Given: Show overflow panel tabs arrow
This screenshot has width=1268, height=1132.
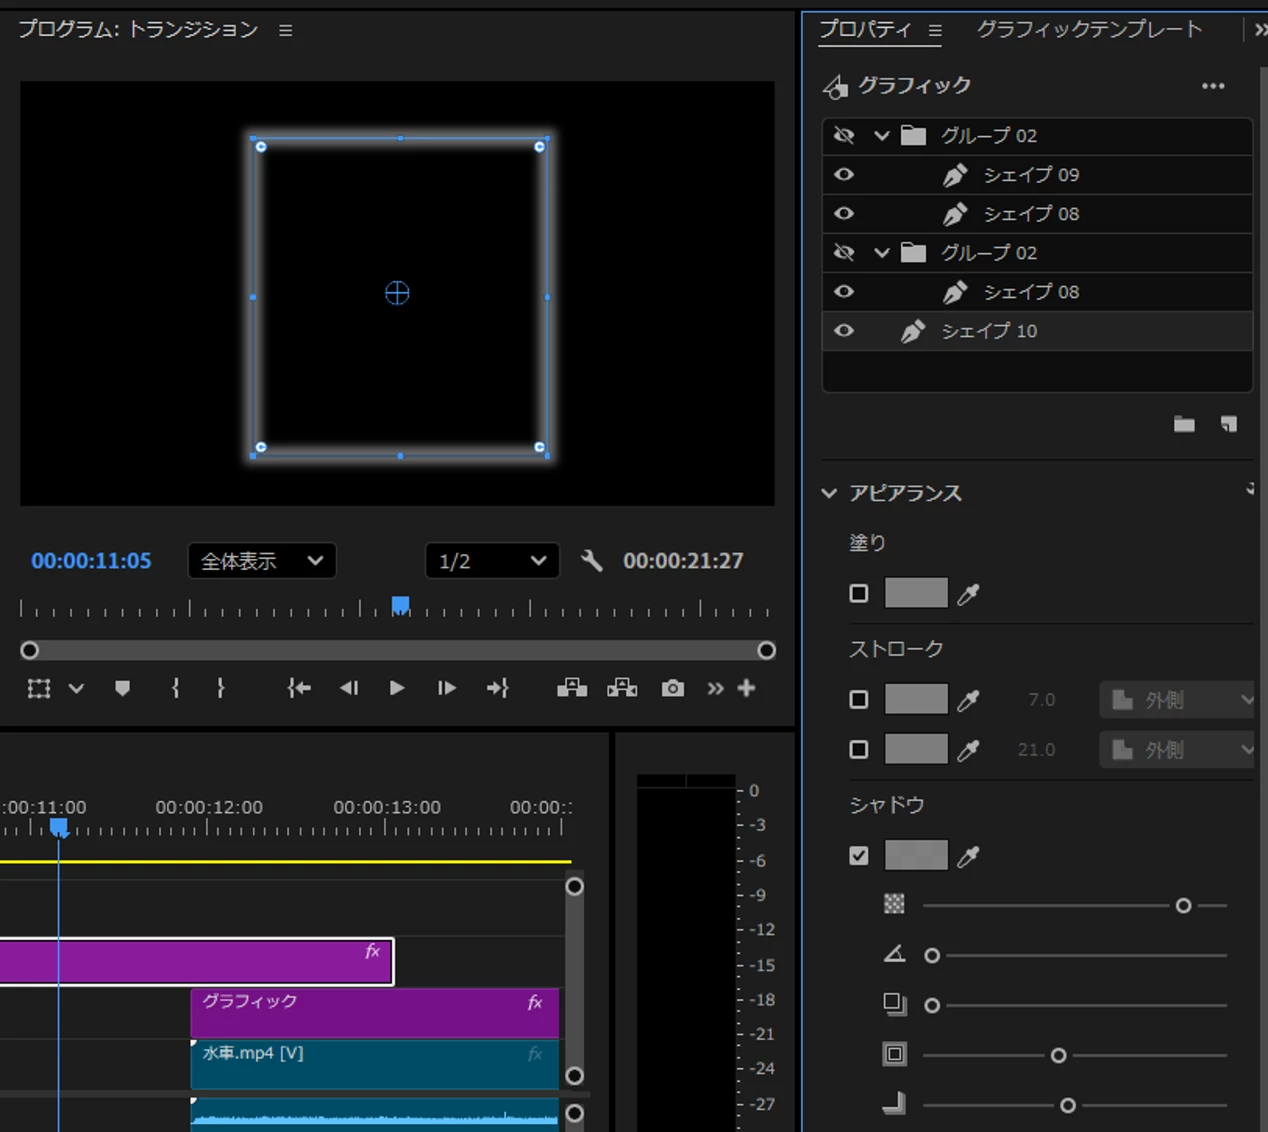Looking at the screenshot, I should click(x=1260, y=30).
